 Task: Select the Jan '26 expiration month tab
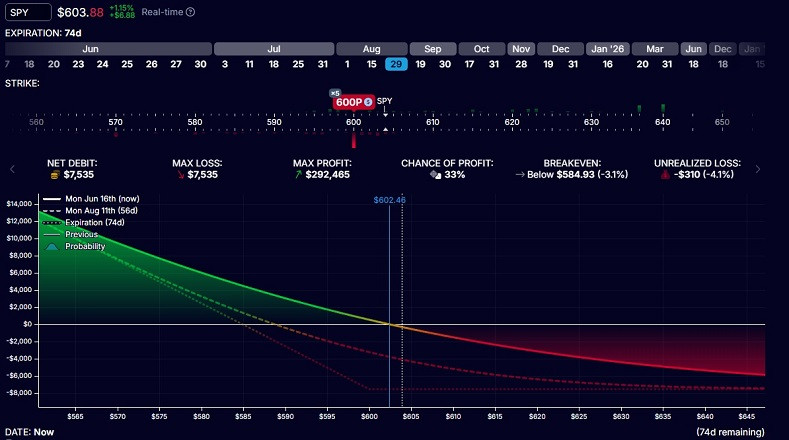pos(607,49)
